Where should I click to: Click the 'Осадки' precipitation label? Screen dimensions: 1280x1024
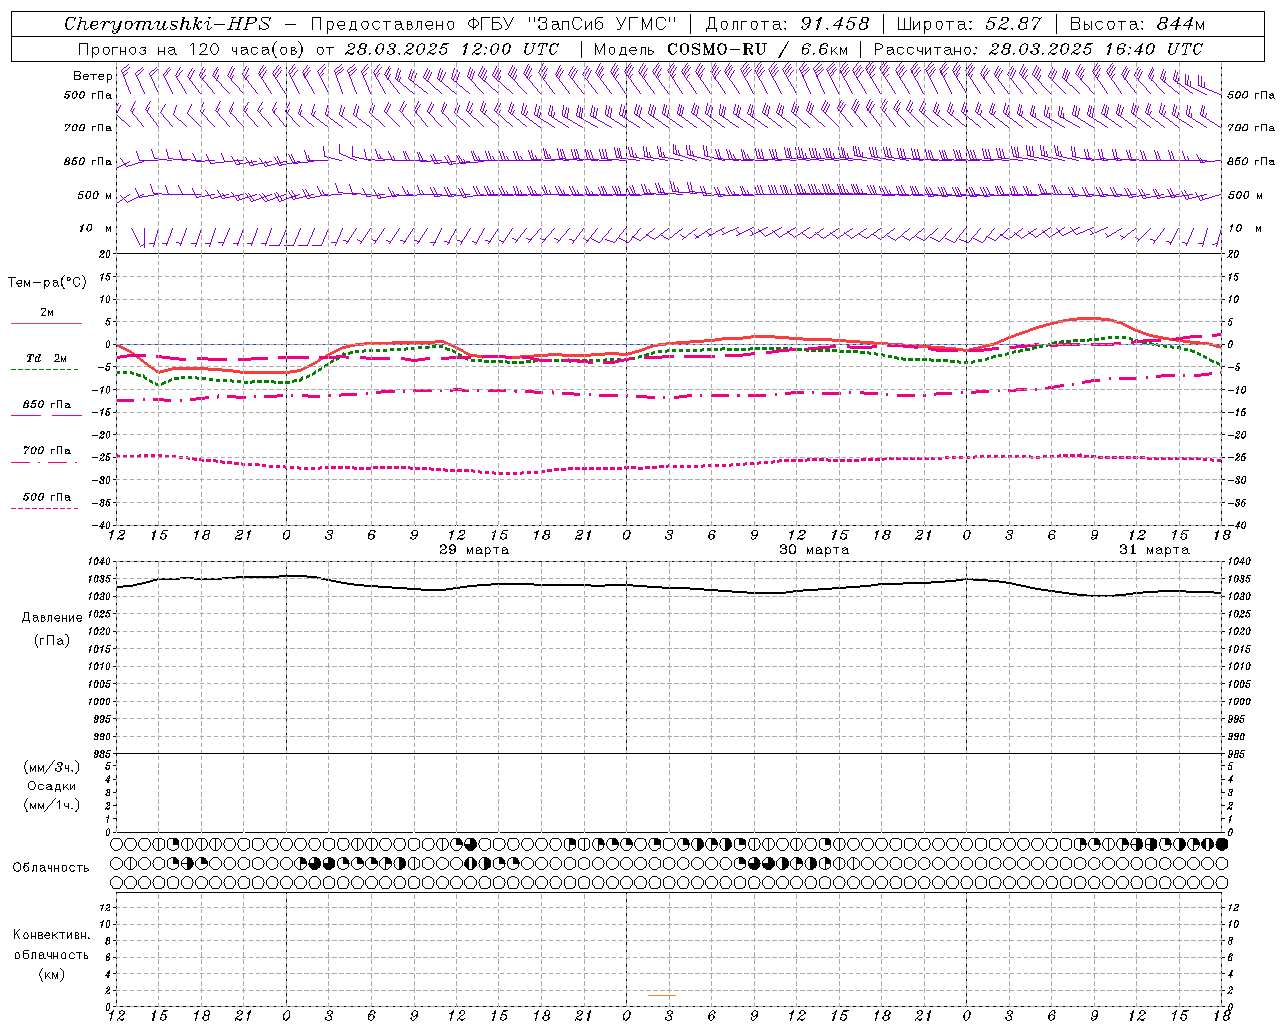click(52, 786)
